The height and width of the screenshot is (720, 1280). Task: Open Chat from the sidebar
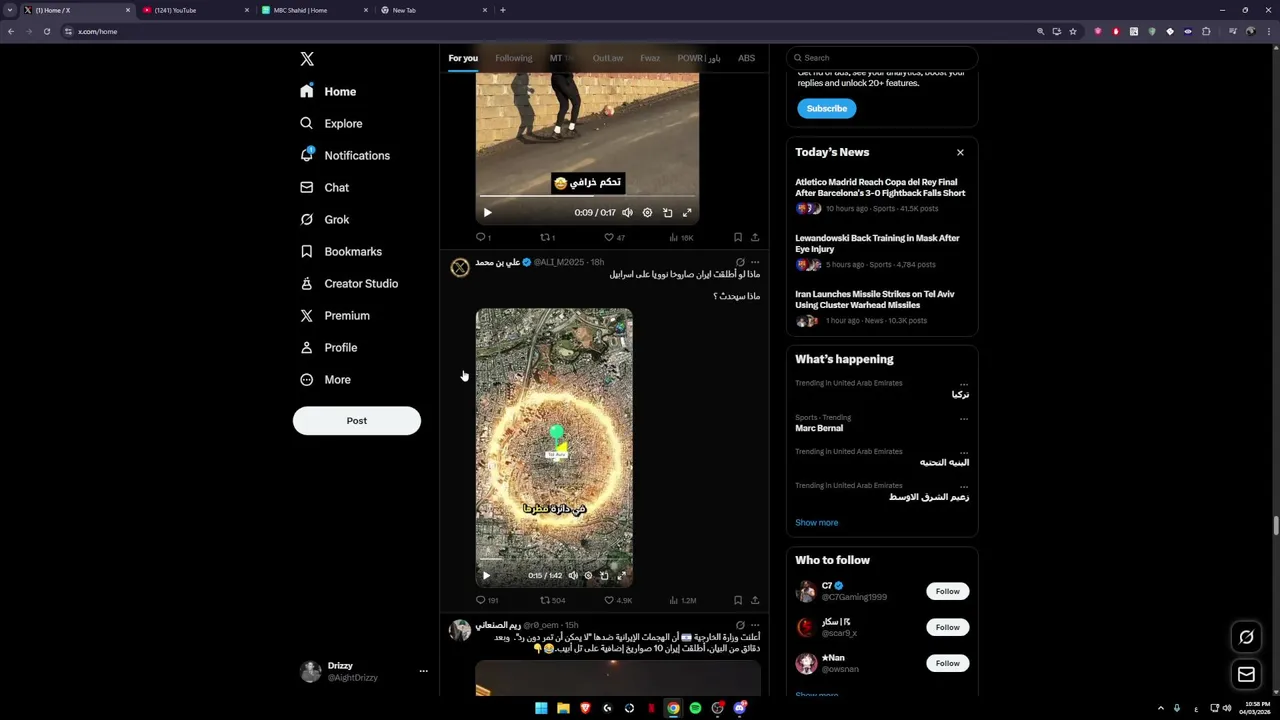point(324,187)
